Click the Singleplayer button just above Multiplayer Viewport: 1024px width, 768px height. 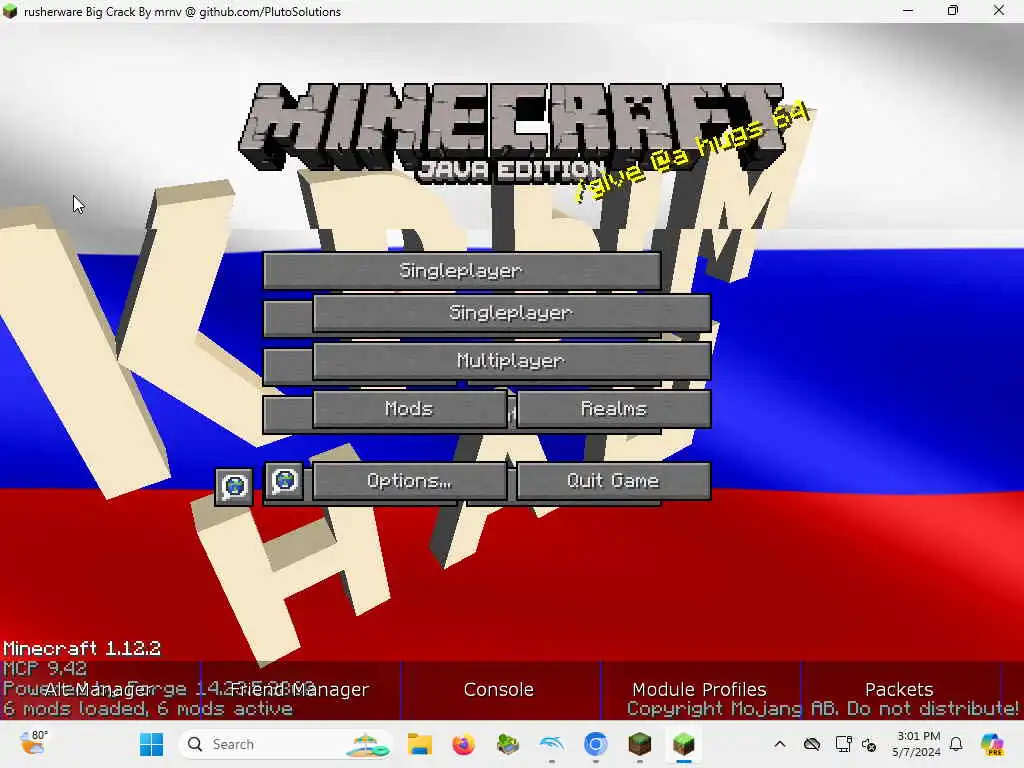click(511, 313)
